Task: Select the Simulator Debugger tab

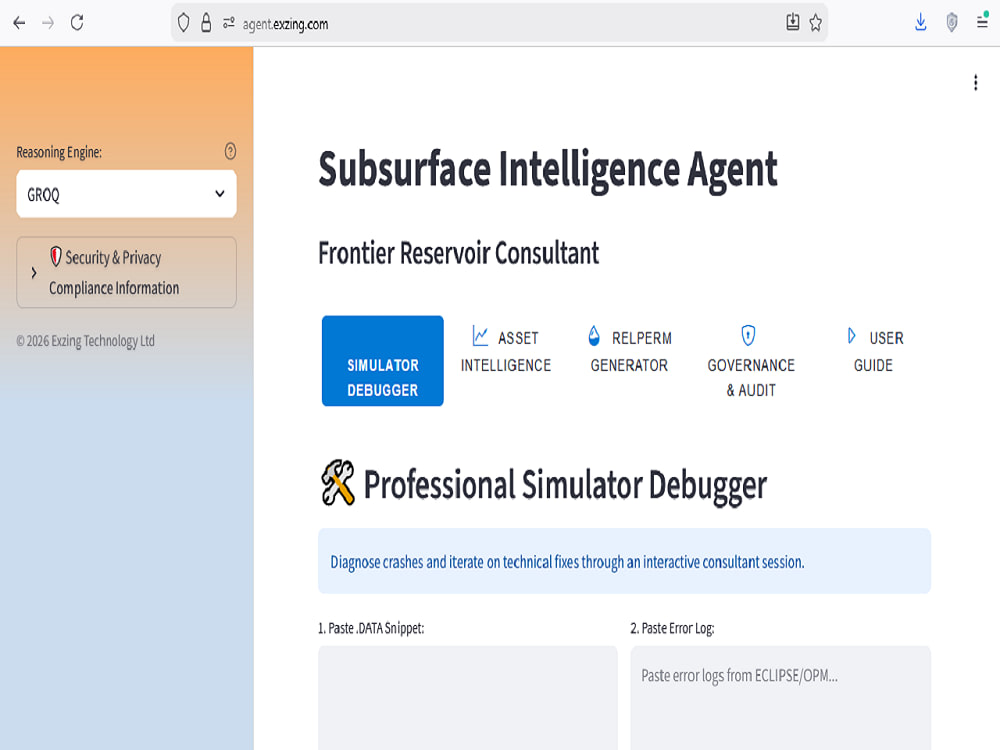Action: (383, 361)
